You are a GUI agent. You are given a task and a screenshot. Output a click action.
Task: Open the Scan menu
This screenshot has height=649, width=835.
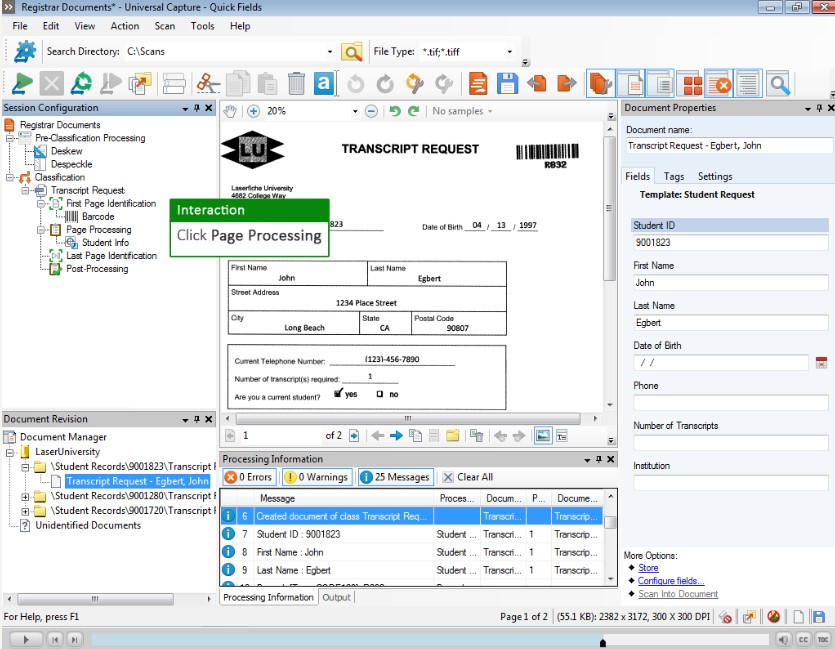pos(165,26)
